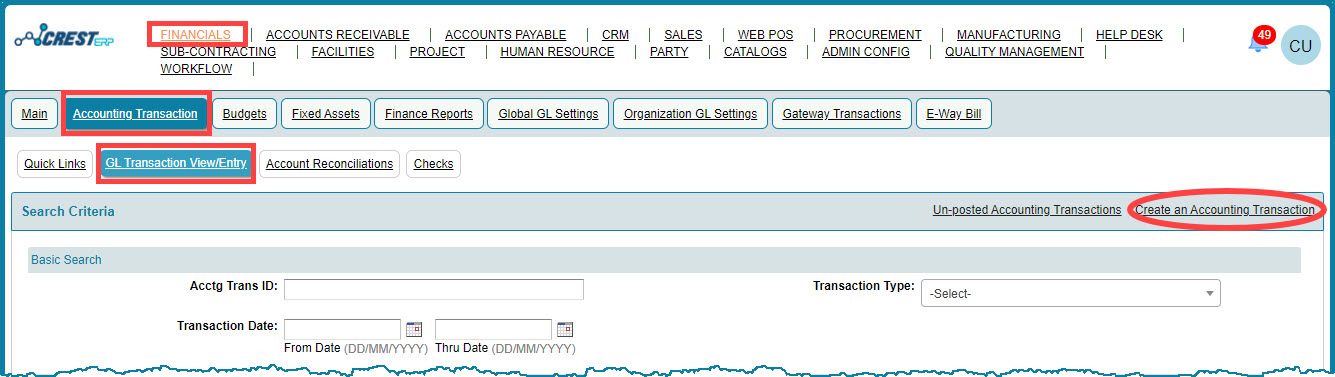
Task: Click the From Date input field
Action: [x=343, y=329]
